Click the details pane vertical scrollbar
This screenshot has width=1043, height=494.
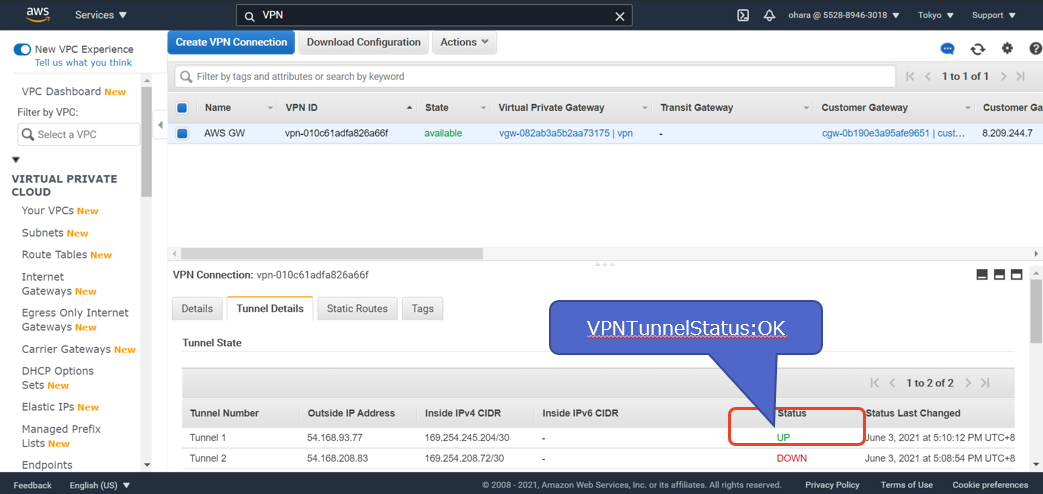[1036, 311]
